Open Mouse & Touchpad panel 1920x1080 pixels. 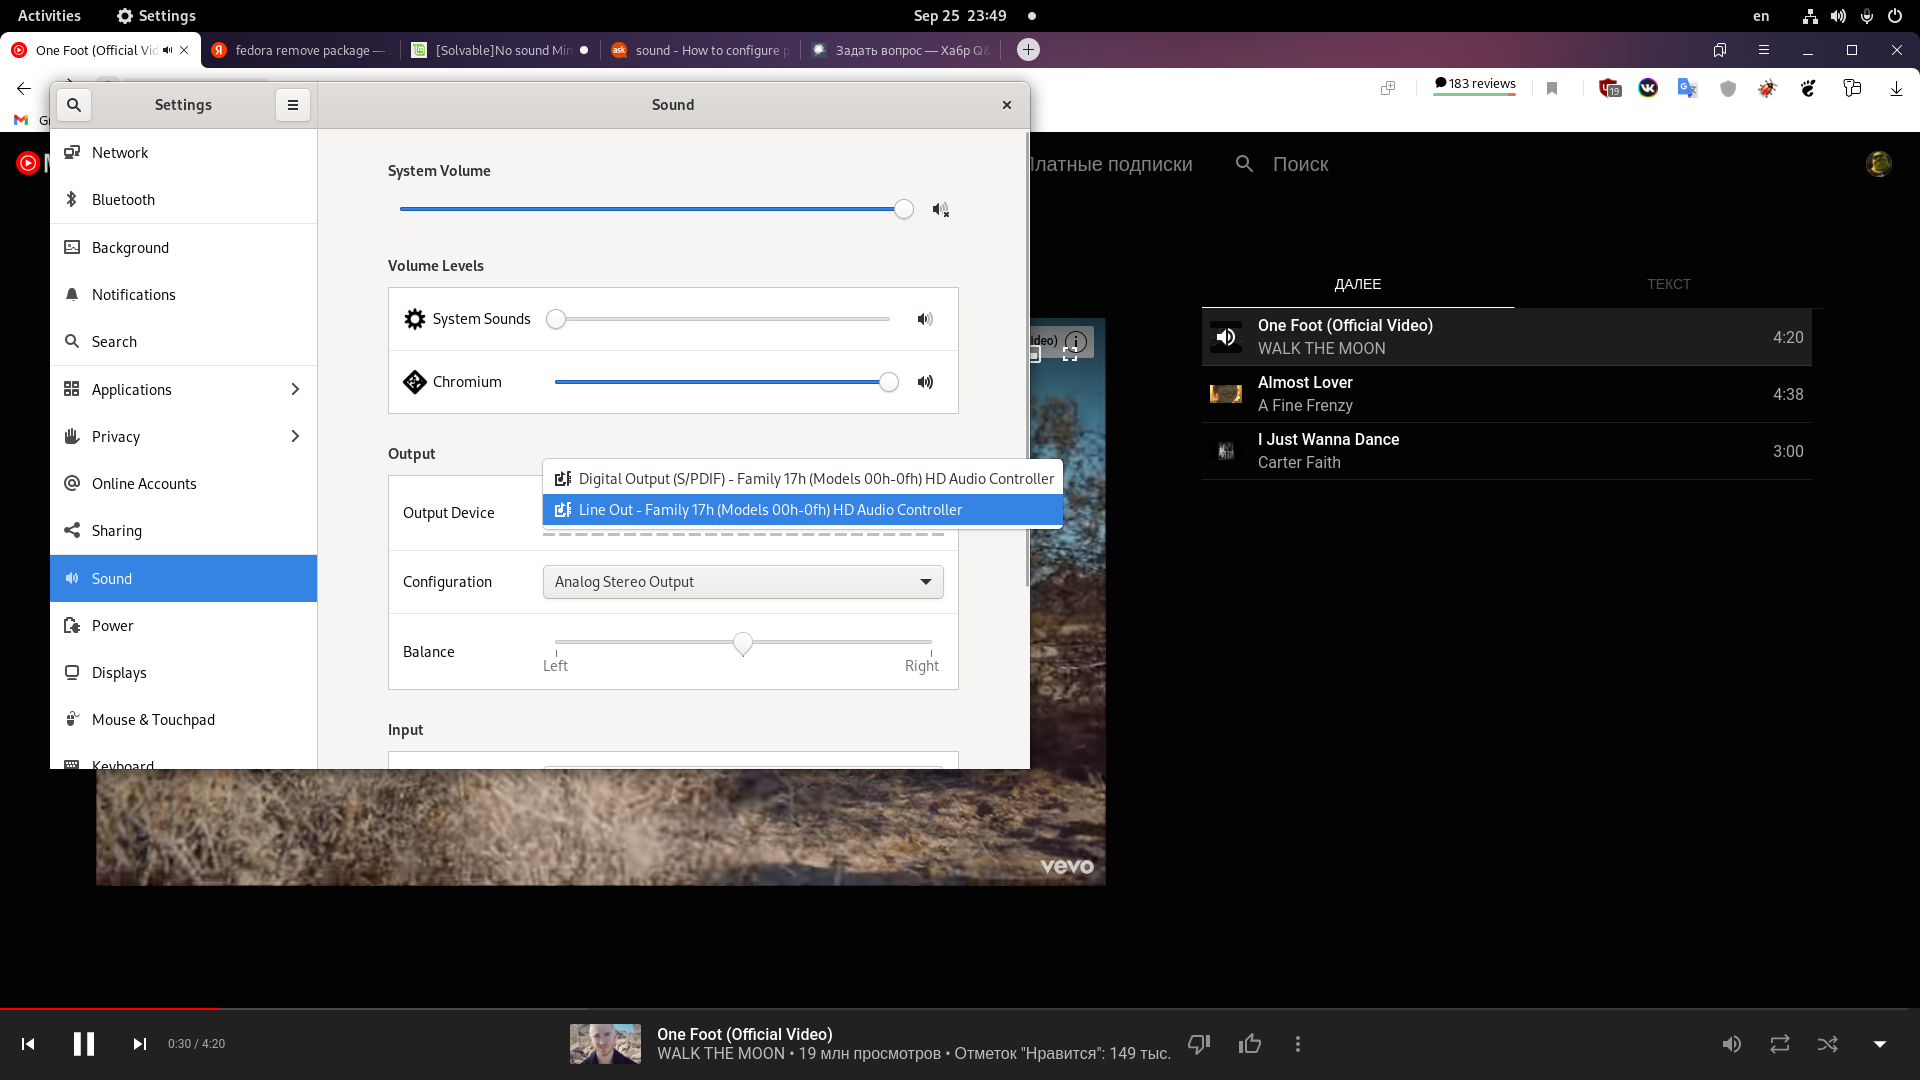click(x=184, y=720)
